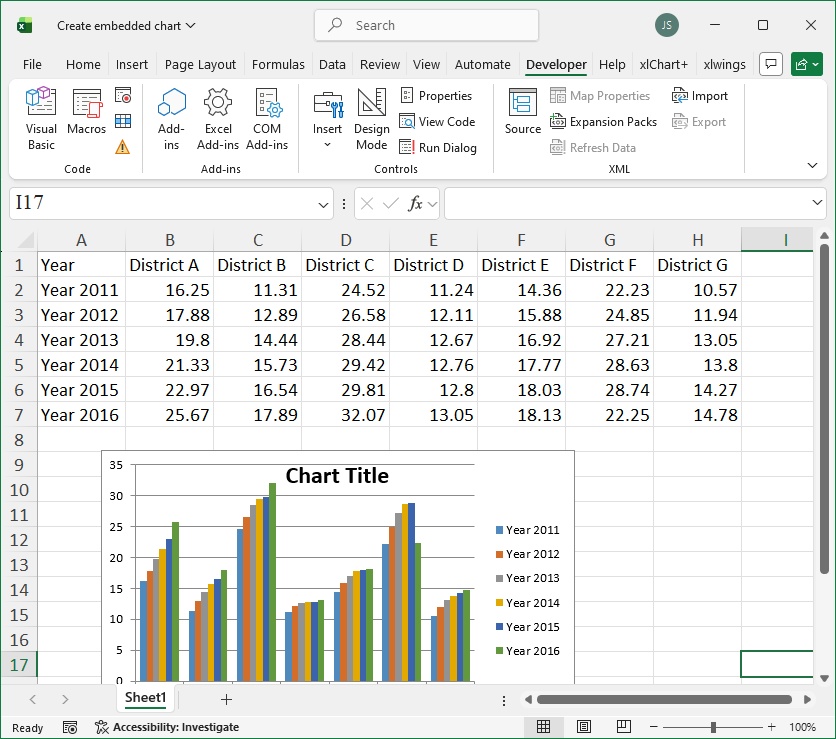This screenshot has width=836, height=739.
Task: Switch to Page Layout view
Action: [x=584, y=727]
